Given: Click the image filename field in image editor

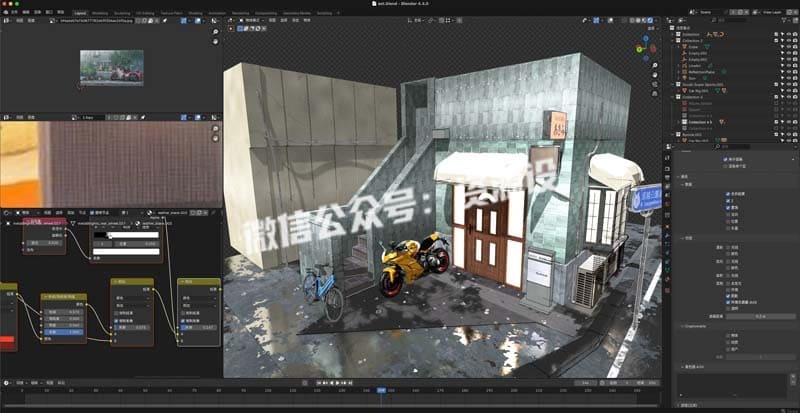Looking at the screenshot, I should pos(98,20).
